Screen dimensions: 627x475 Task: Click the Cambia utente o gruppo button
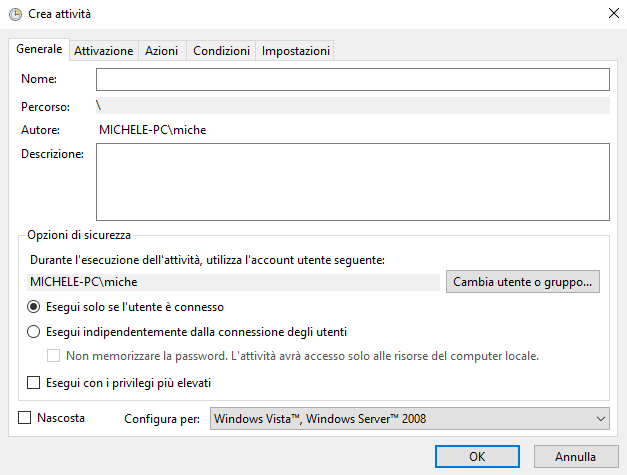coord(523,282)
